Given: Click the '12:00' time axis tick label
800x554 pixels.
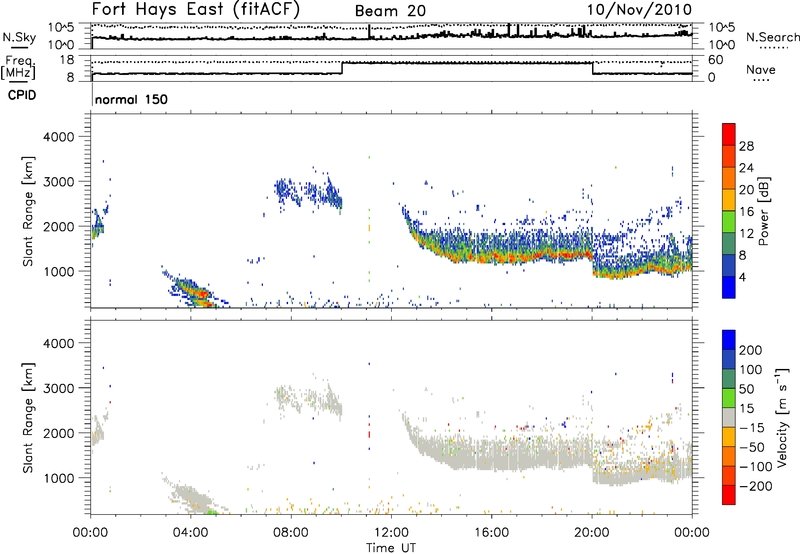Looking at the screenshot, I should tap(391, 533).
